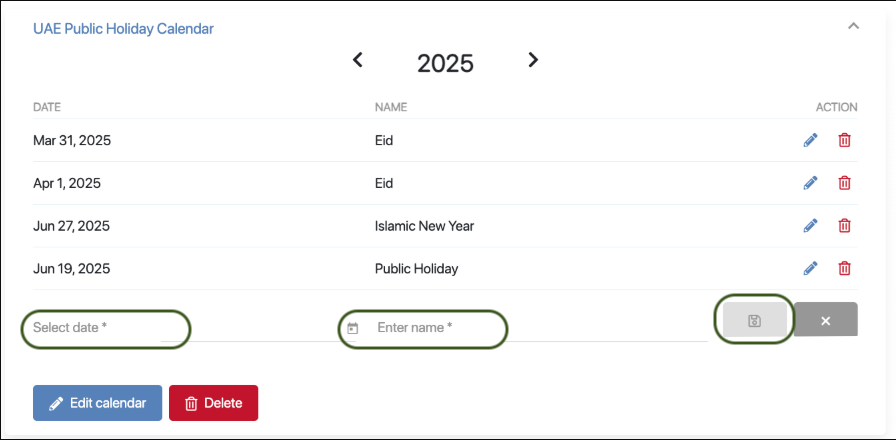The width and height of the screenshot is (896, 440).
Task: Delete the Mar 31, 2025 Eid holiday
Action: pyautogui.click(x=844, y=140)
